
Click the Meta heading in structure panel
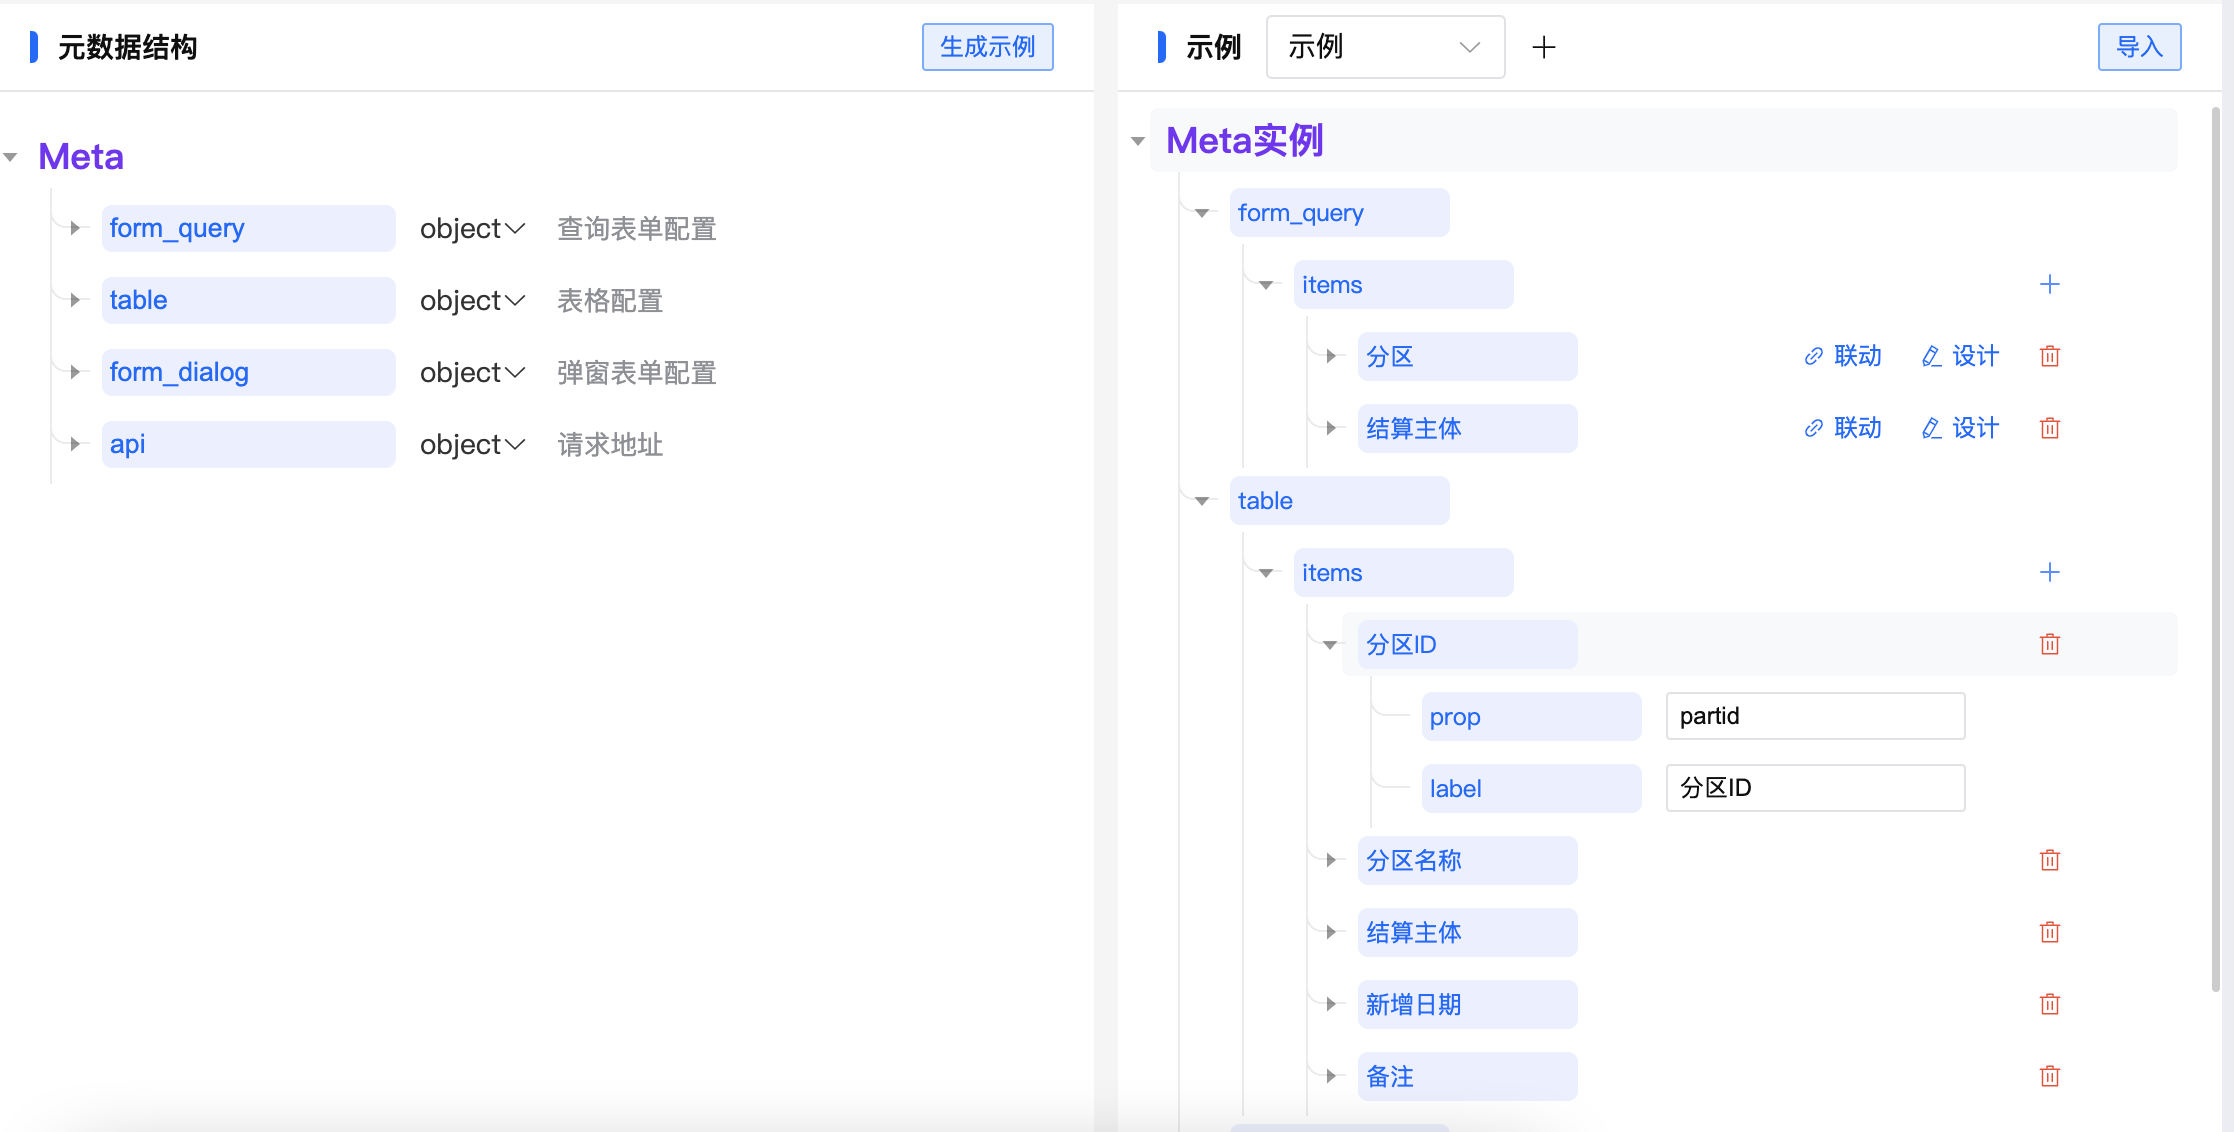coord(81,157)
